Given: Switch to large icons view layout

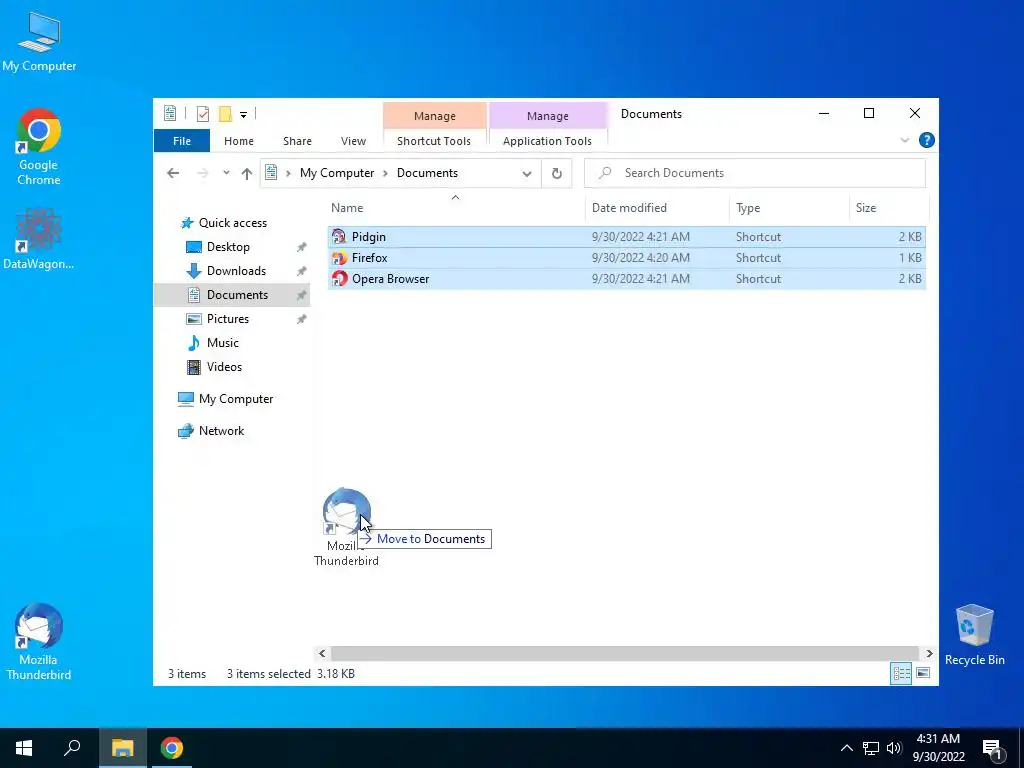Looking at the screenshot, I should coord(923,673).
